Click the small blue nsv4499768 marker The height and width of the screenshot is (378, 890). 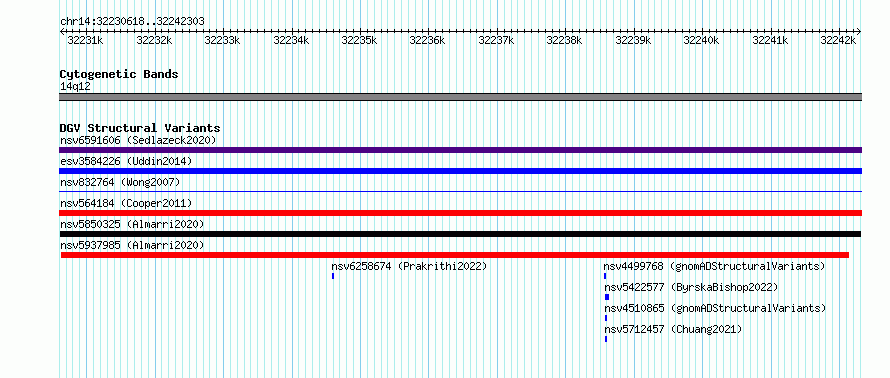tap(606, 276)
